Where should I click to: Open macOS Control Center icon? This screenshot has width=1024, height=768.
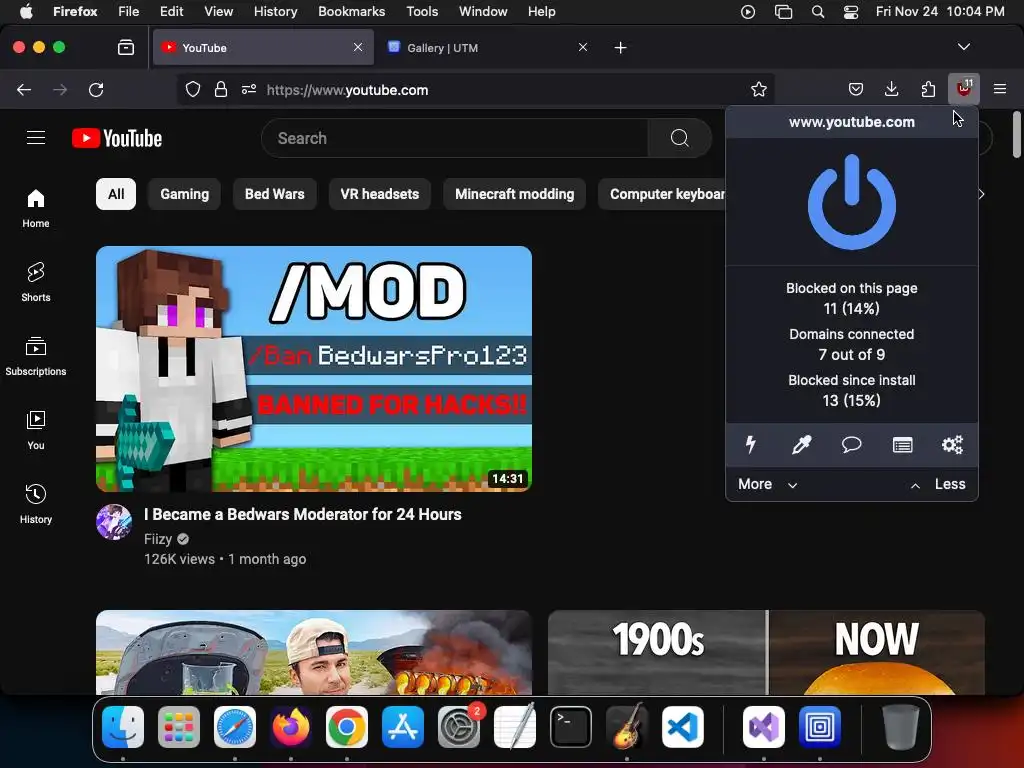tap(851, 12)
